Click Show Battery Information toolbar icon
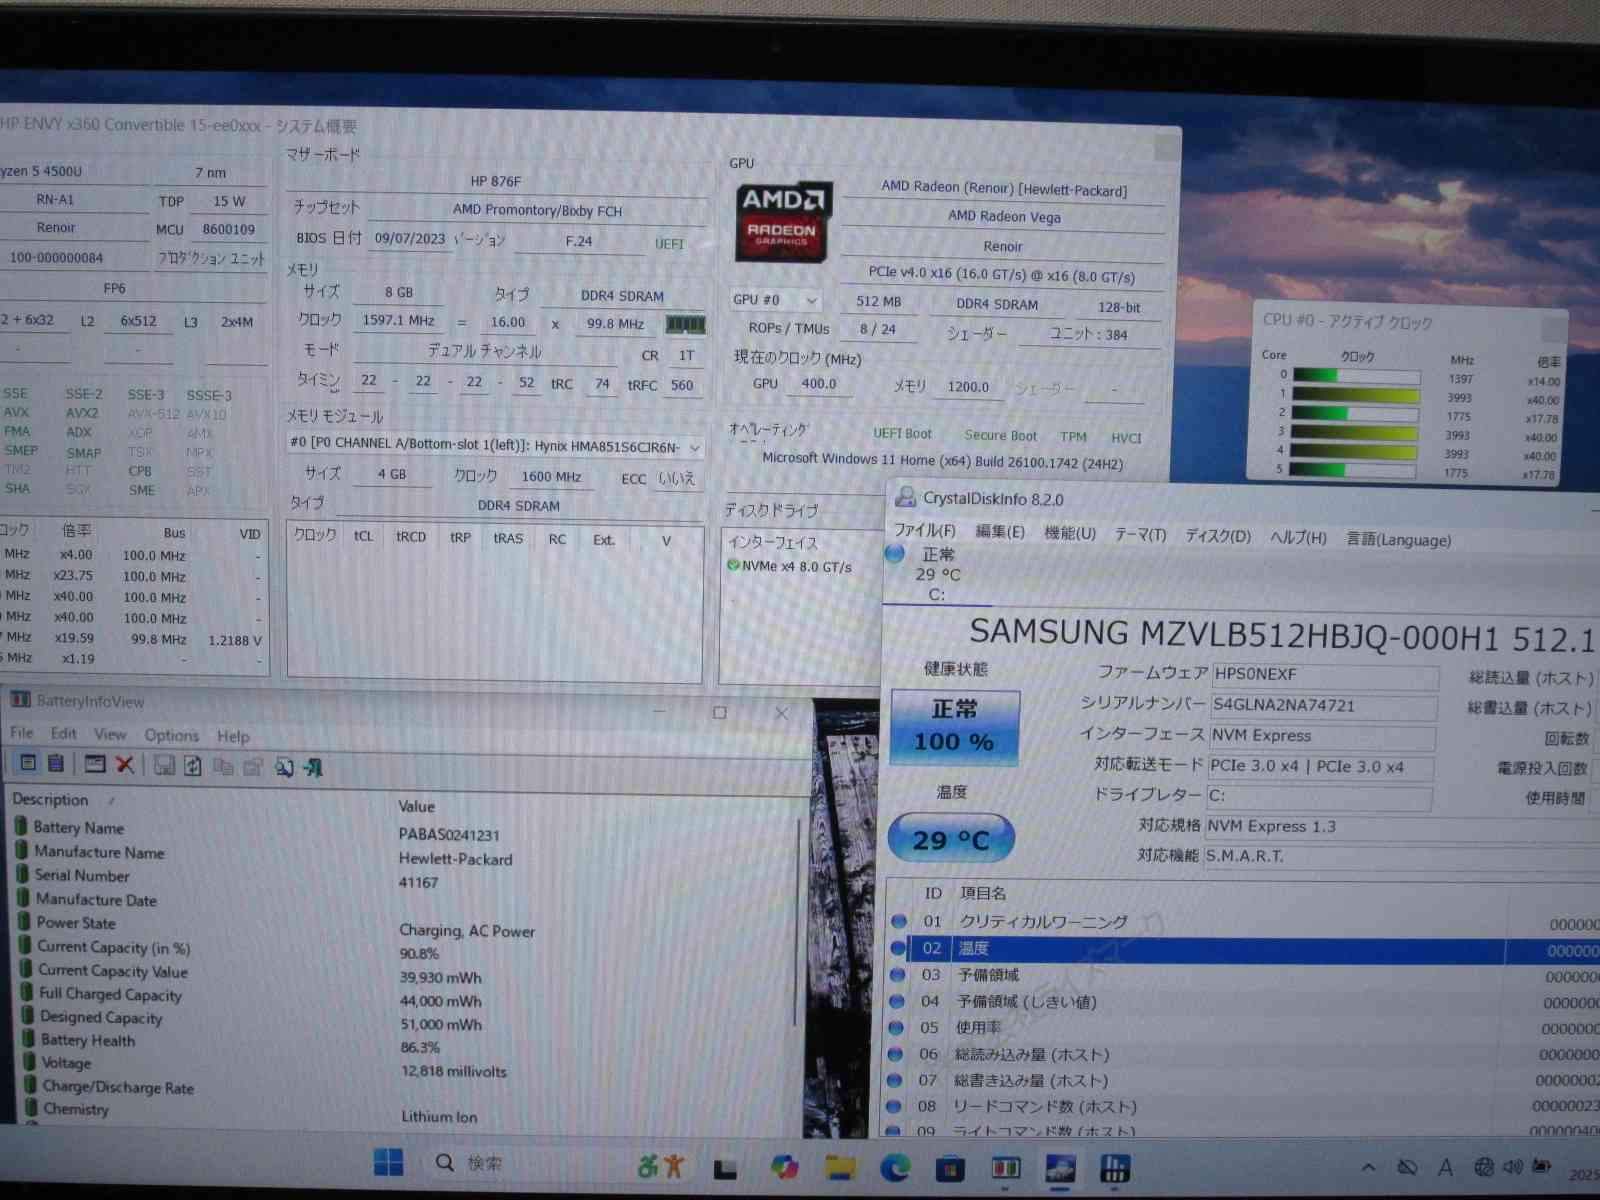This screenshot has width=1600, height=1200. tap(28, 764)
